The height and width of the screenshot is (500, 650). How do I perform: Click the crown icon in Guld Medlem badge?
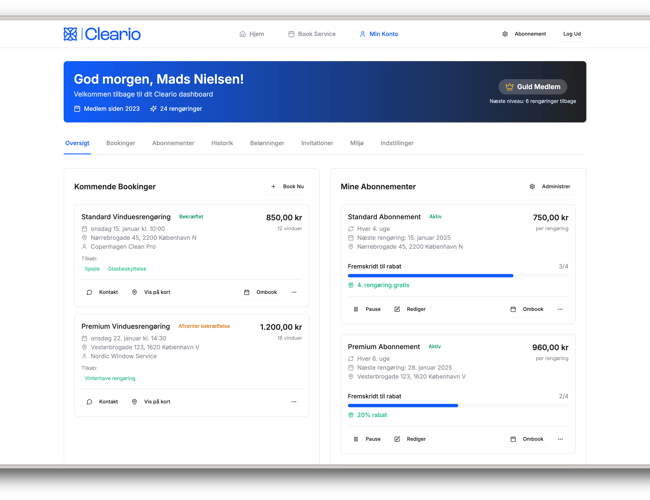click(x=509, y=87)
